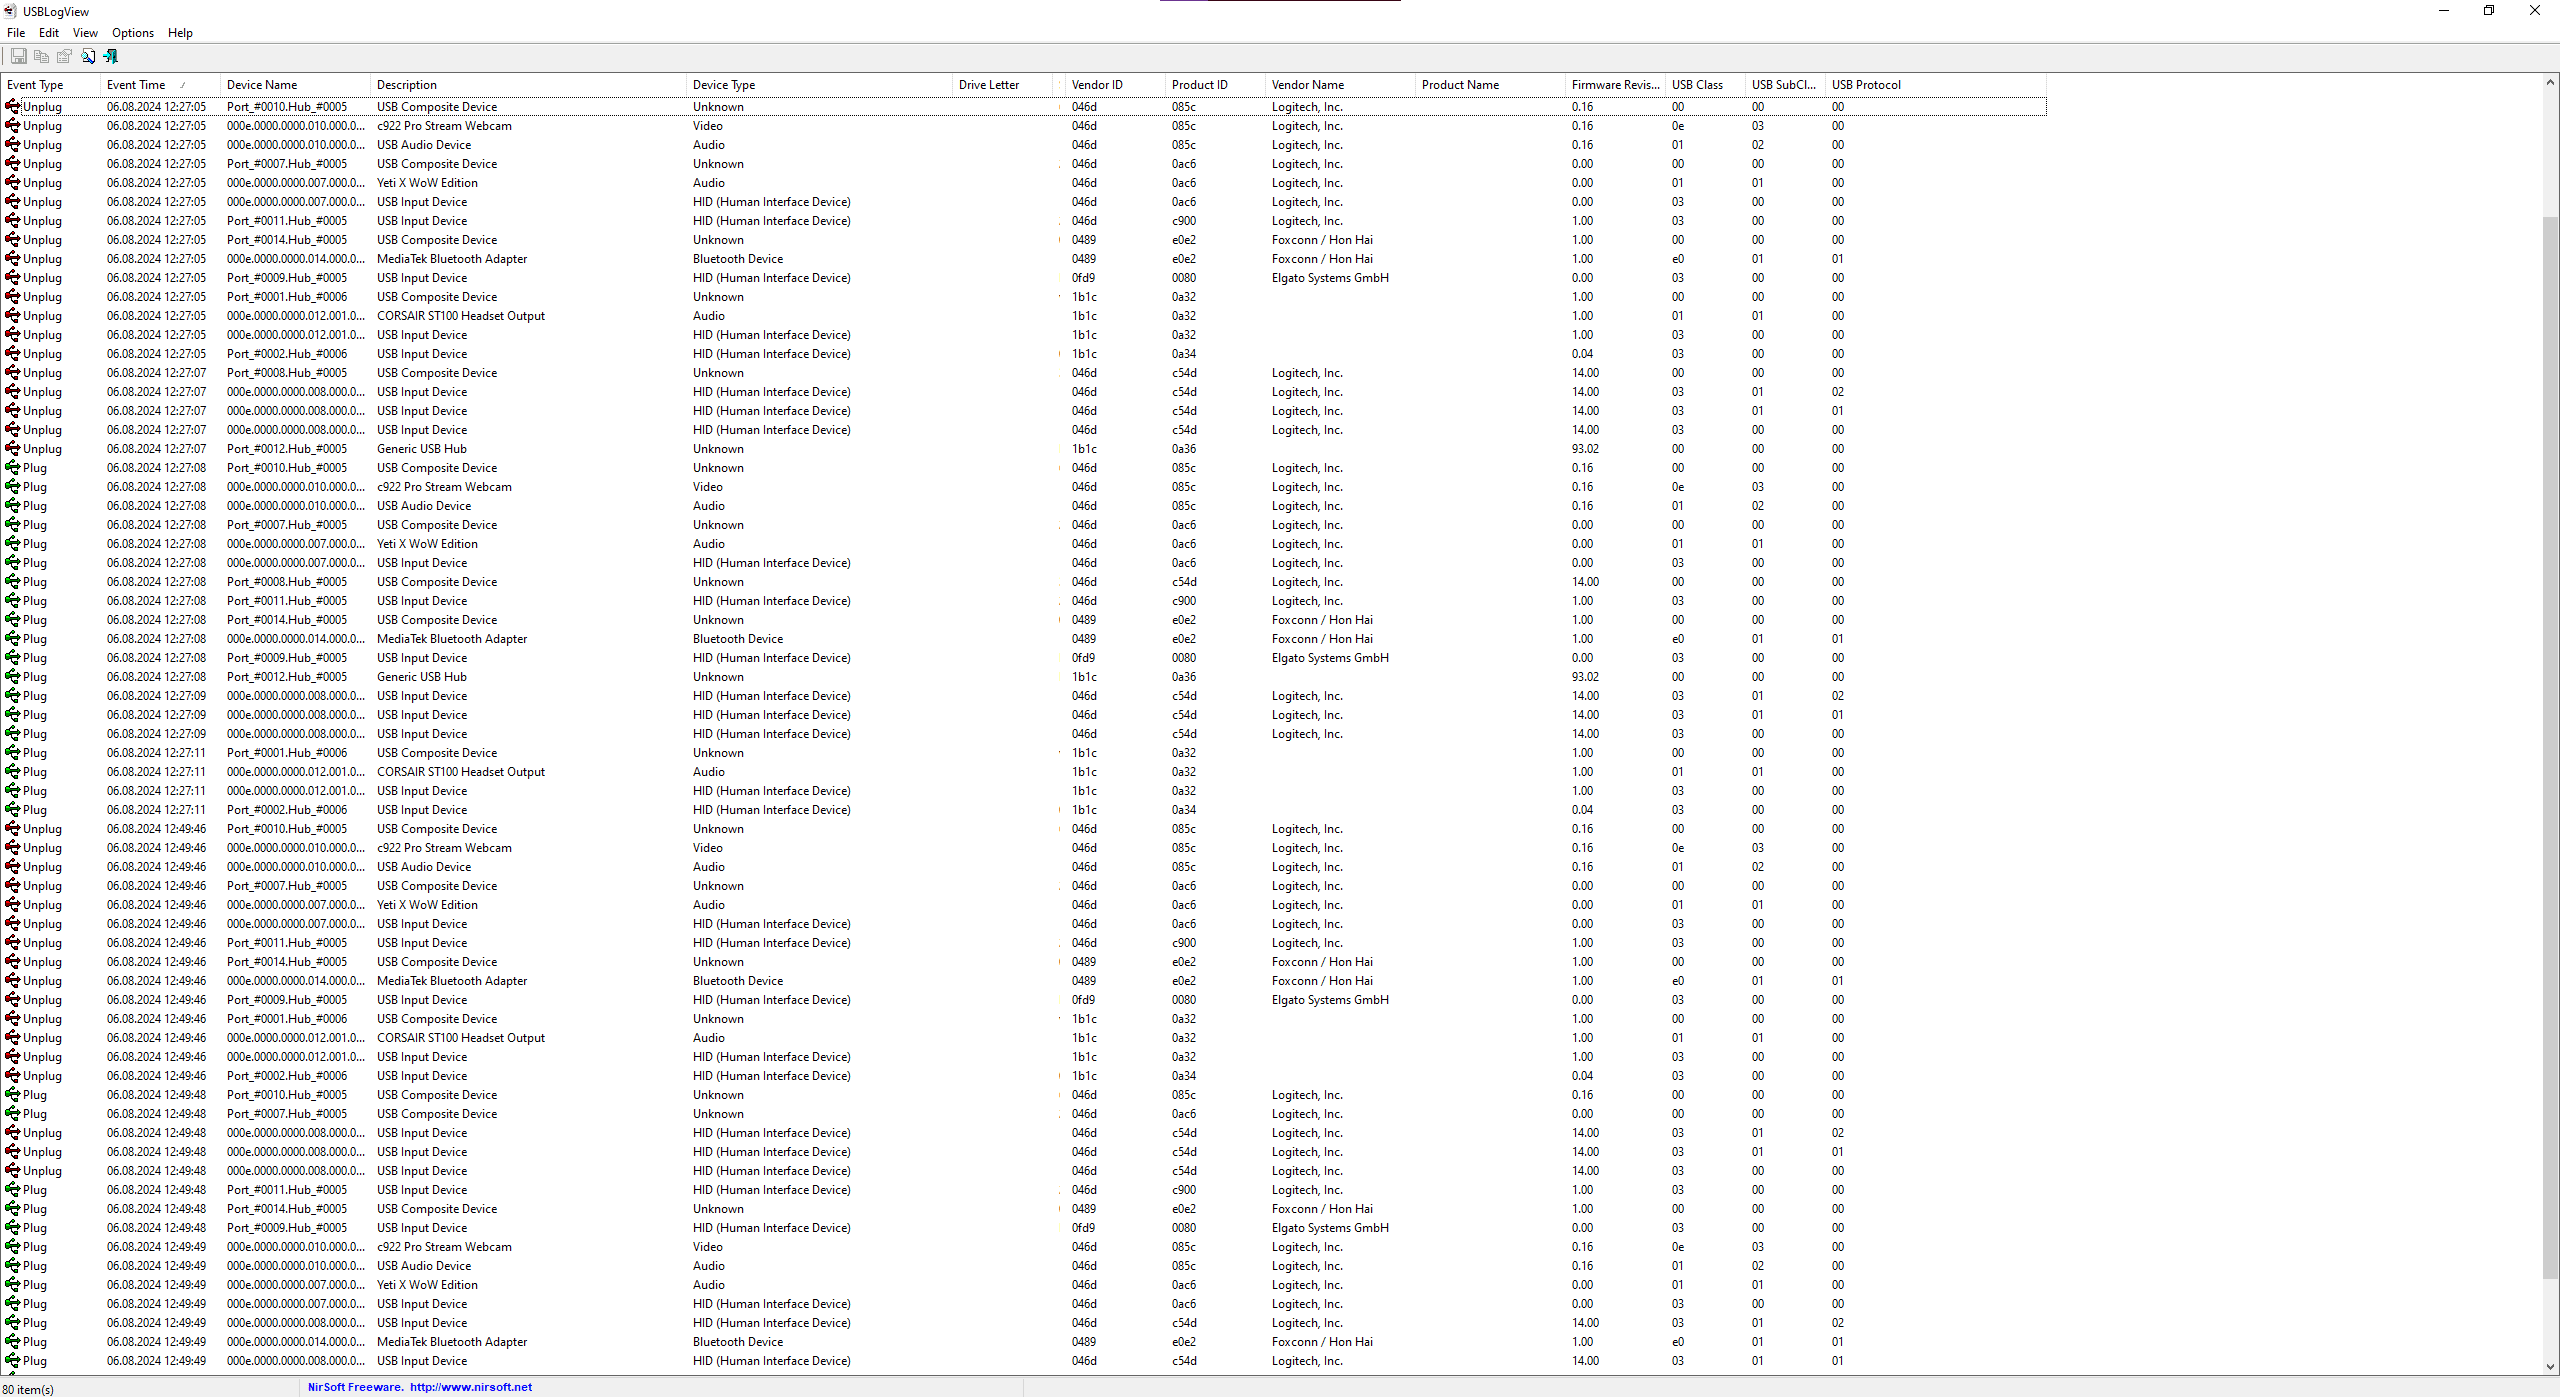
Task: Open the File menu
Action: (x=16, y=33)
